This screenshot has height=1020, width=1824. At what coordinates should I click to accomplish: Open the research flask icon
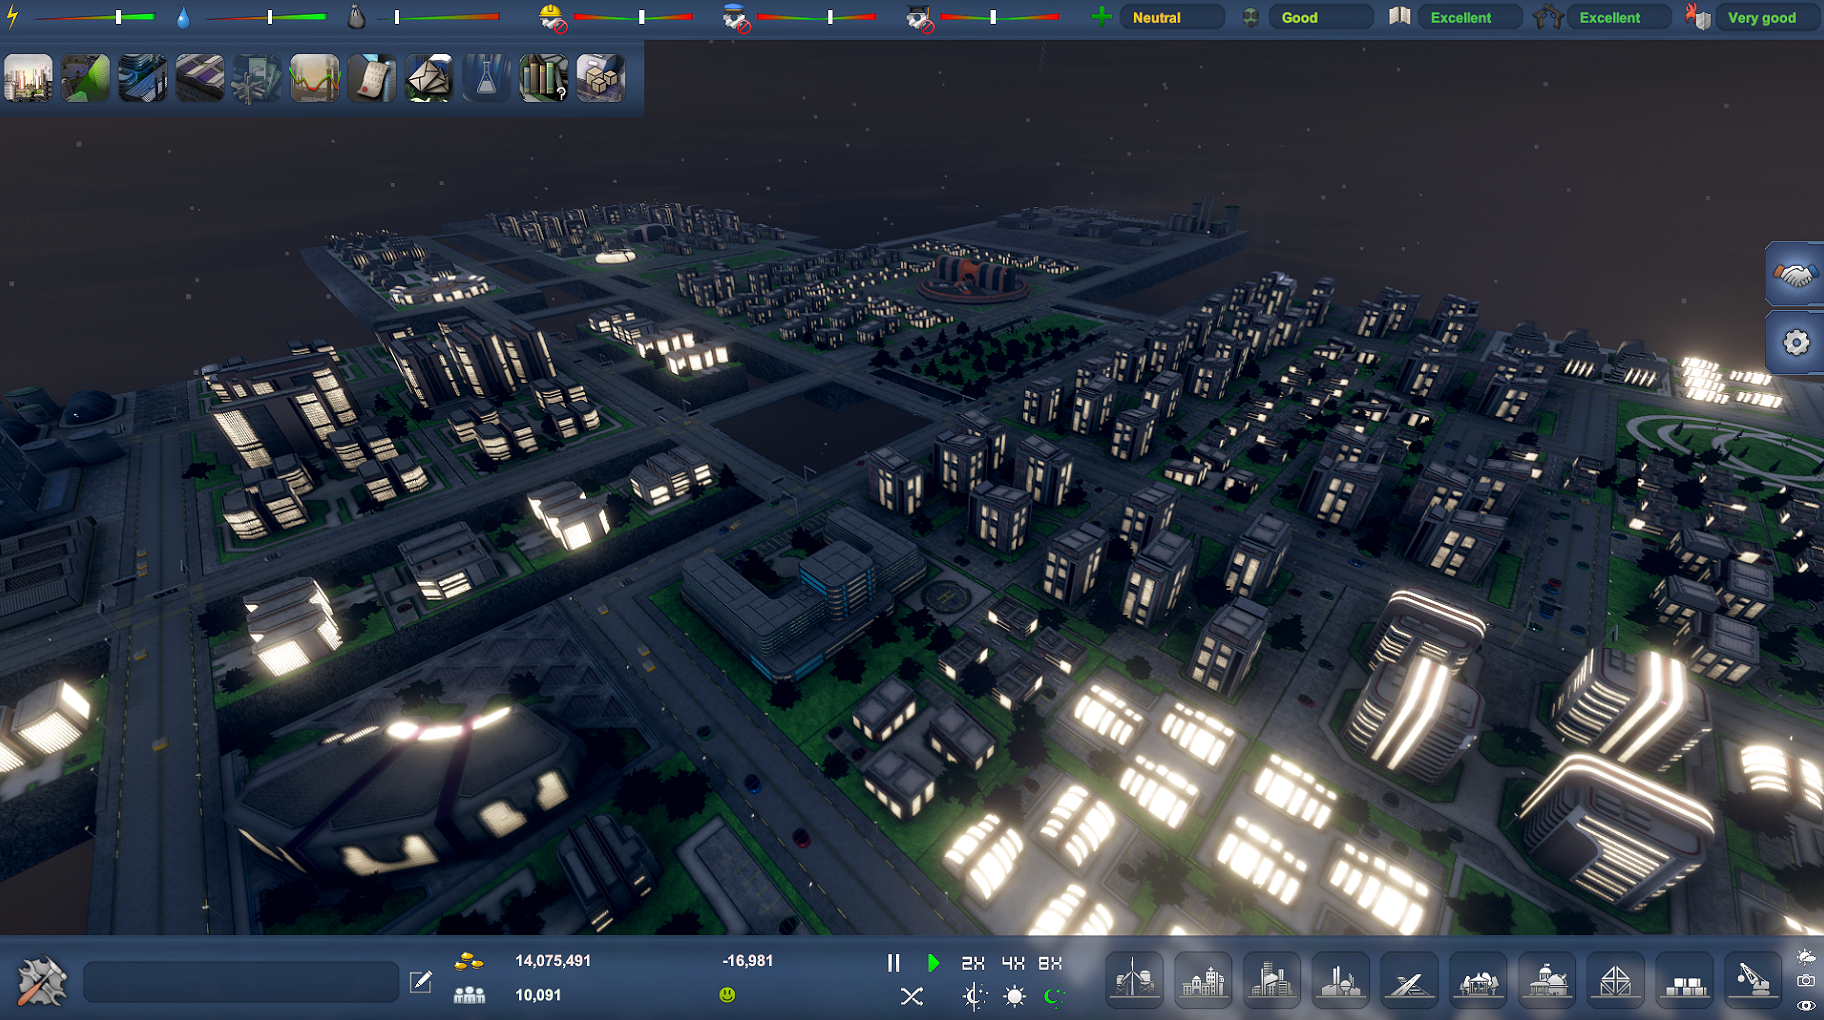pyautogui.click(x=487, y=78)
